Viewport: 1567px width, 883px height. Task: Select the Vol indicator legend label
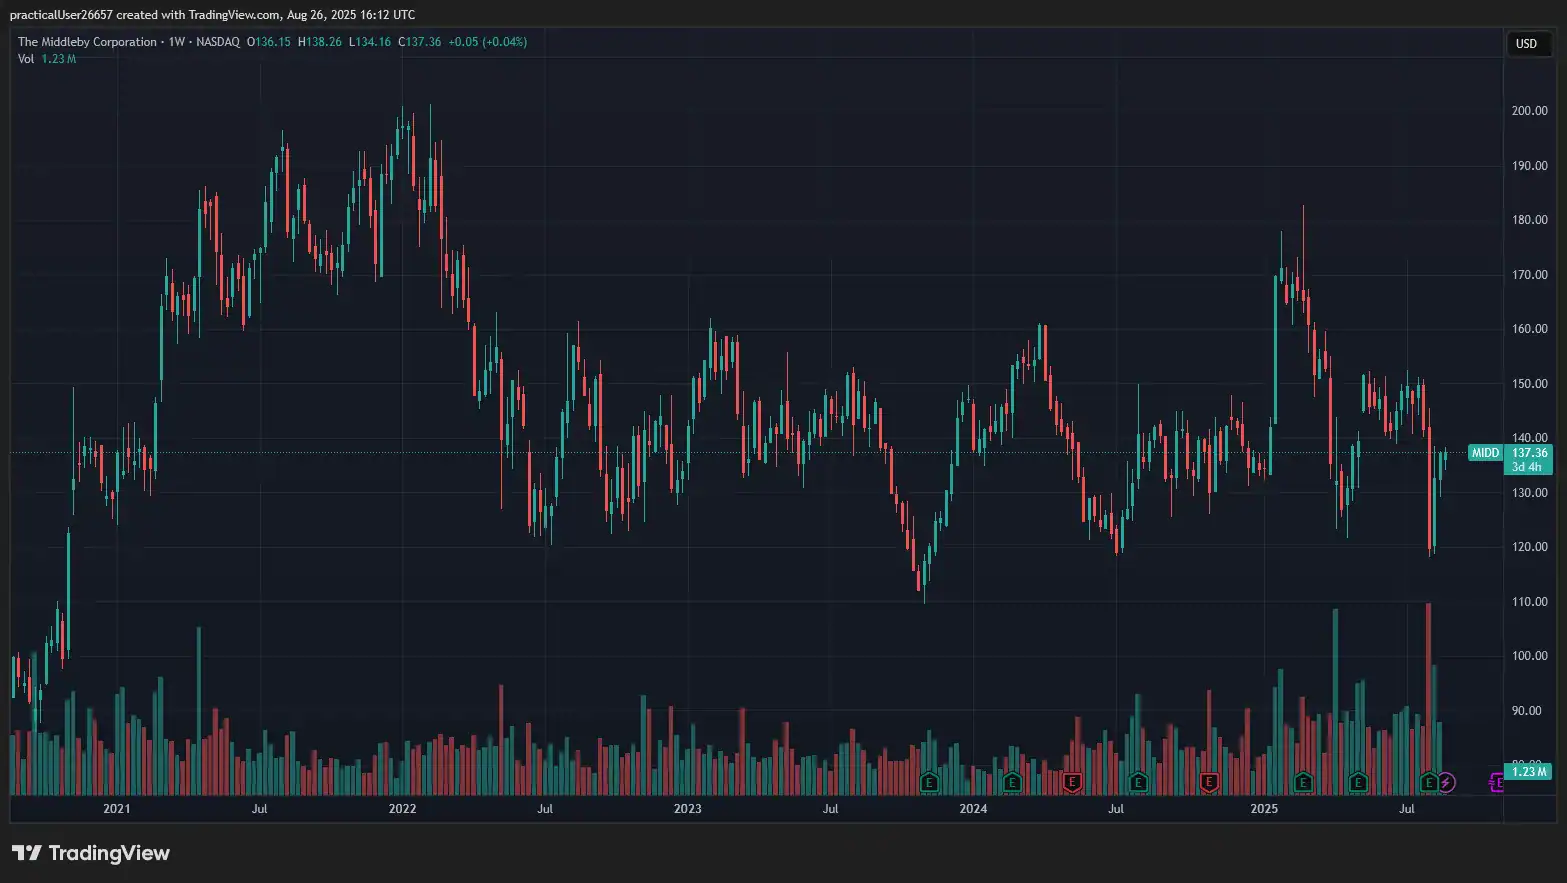tap(26, 59)
